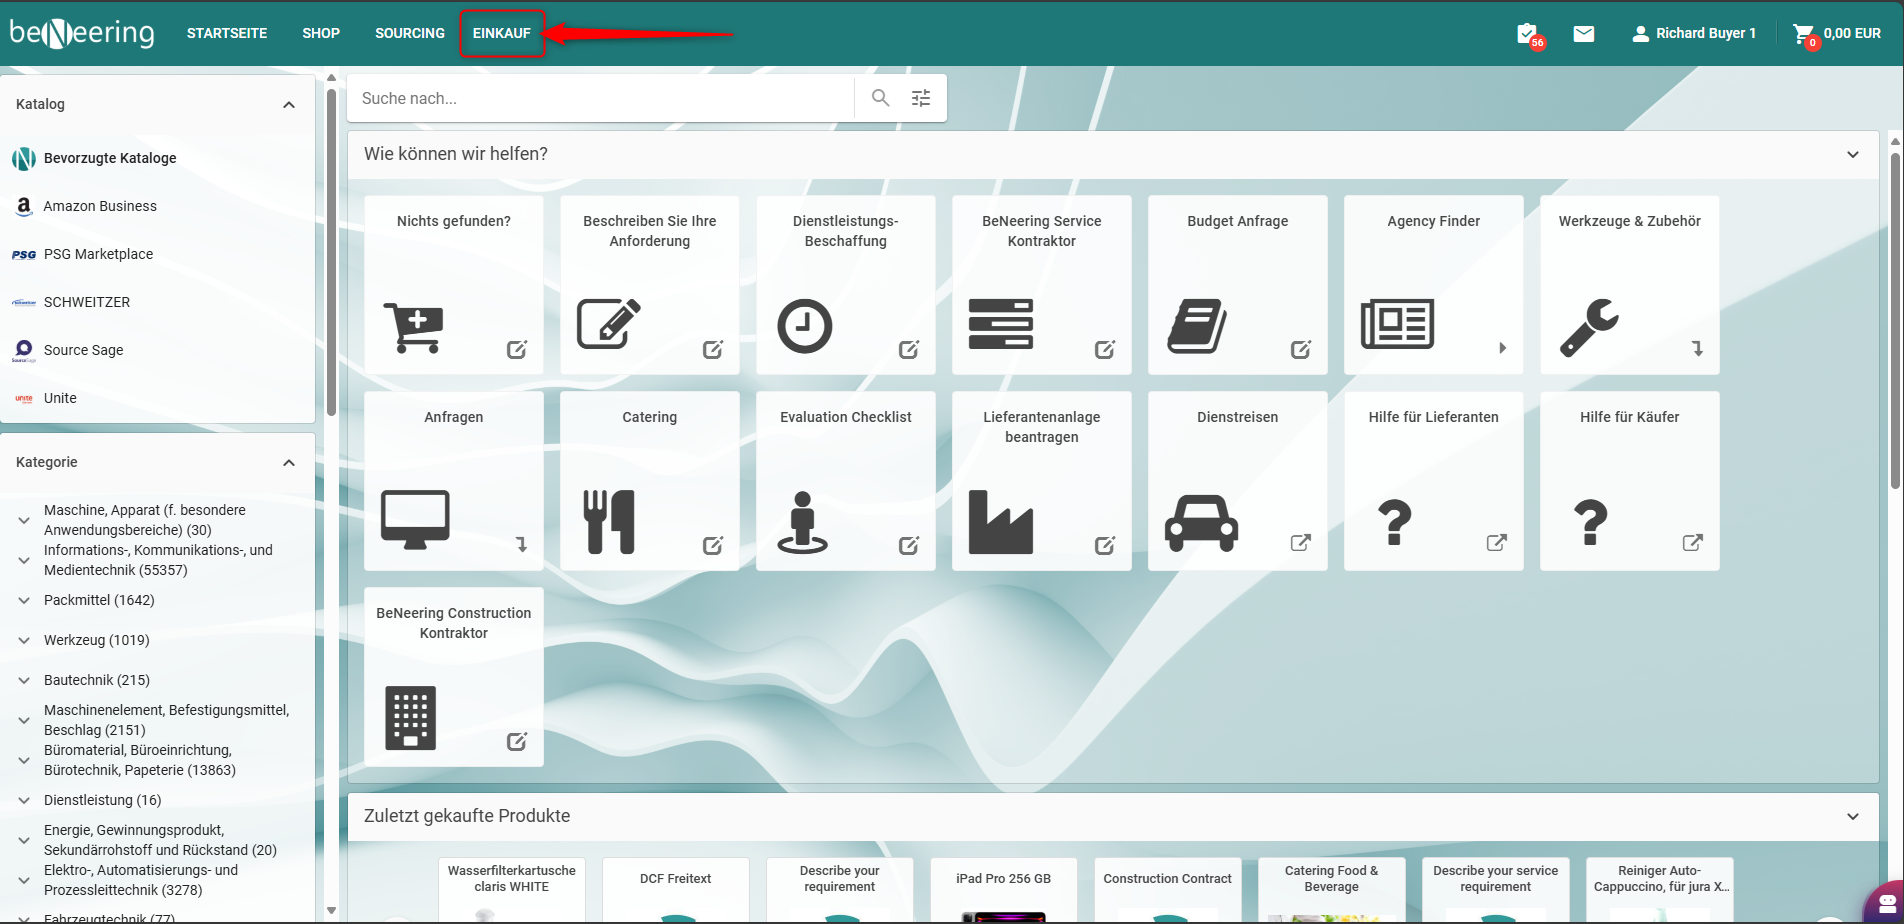Select the Werkzeuge & Zubehör wrench tile
Viewport: 1904px width, 924px height.
tap(1629, 285)
